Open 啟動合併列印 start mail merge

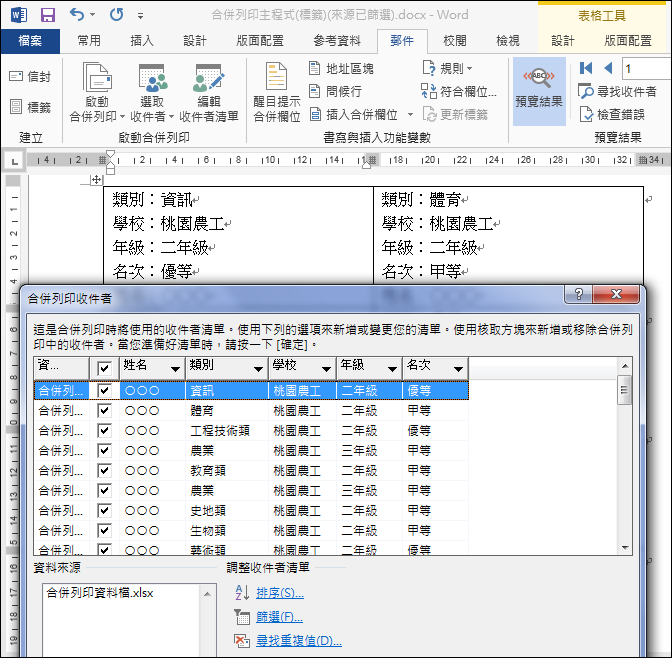pyautogui.click(x=97, y=92)
